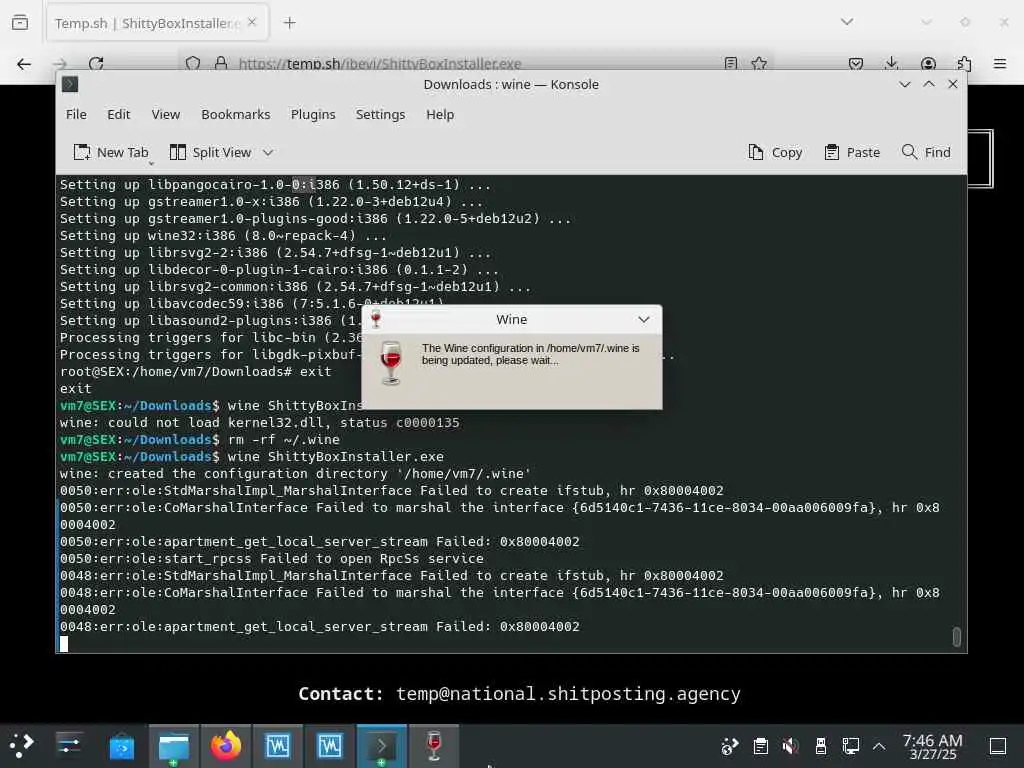The height and width of the screenshot is (768, 1024).
Task: Click the Konsole terminal scrollbar handle
Action: pyautogui.click(x=957, y=637)
